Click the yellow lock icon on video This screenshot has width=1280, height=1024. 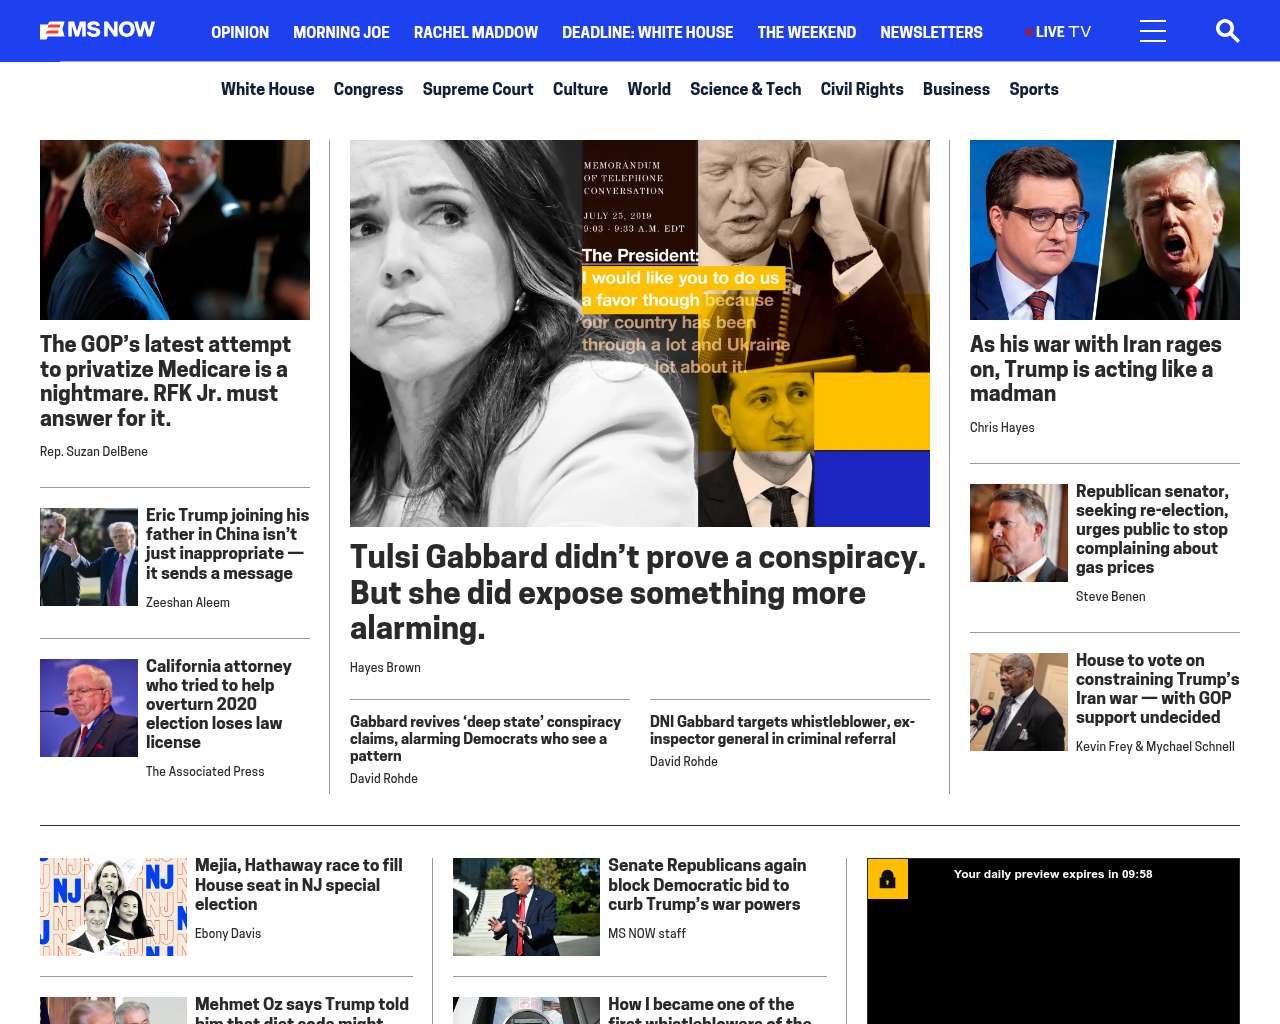point(887,879)
